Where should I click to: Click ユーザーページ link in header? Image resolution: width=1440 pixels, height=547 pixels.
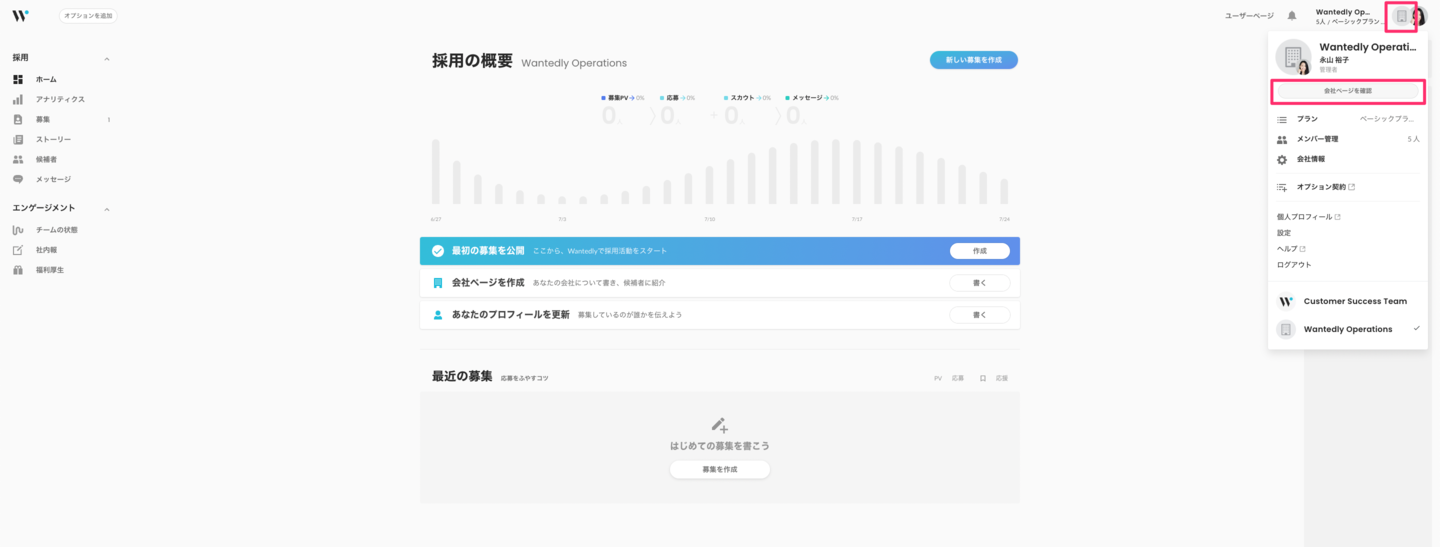click(x=1250, y=16)
